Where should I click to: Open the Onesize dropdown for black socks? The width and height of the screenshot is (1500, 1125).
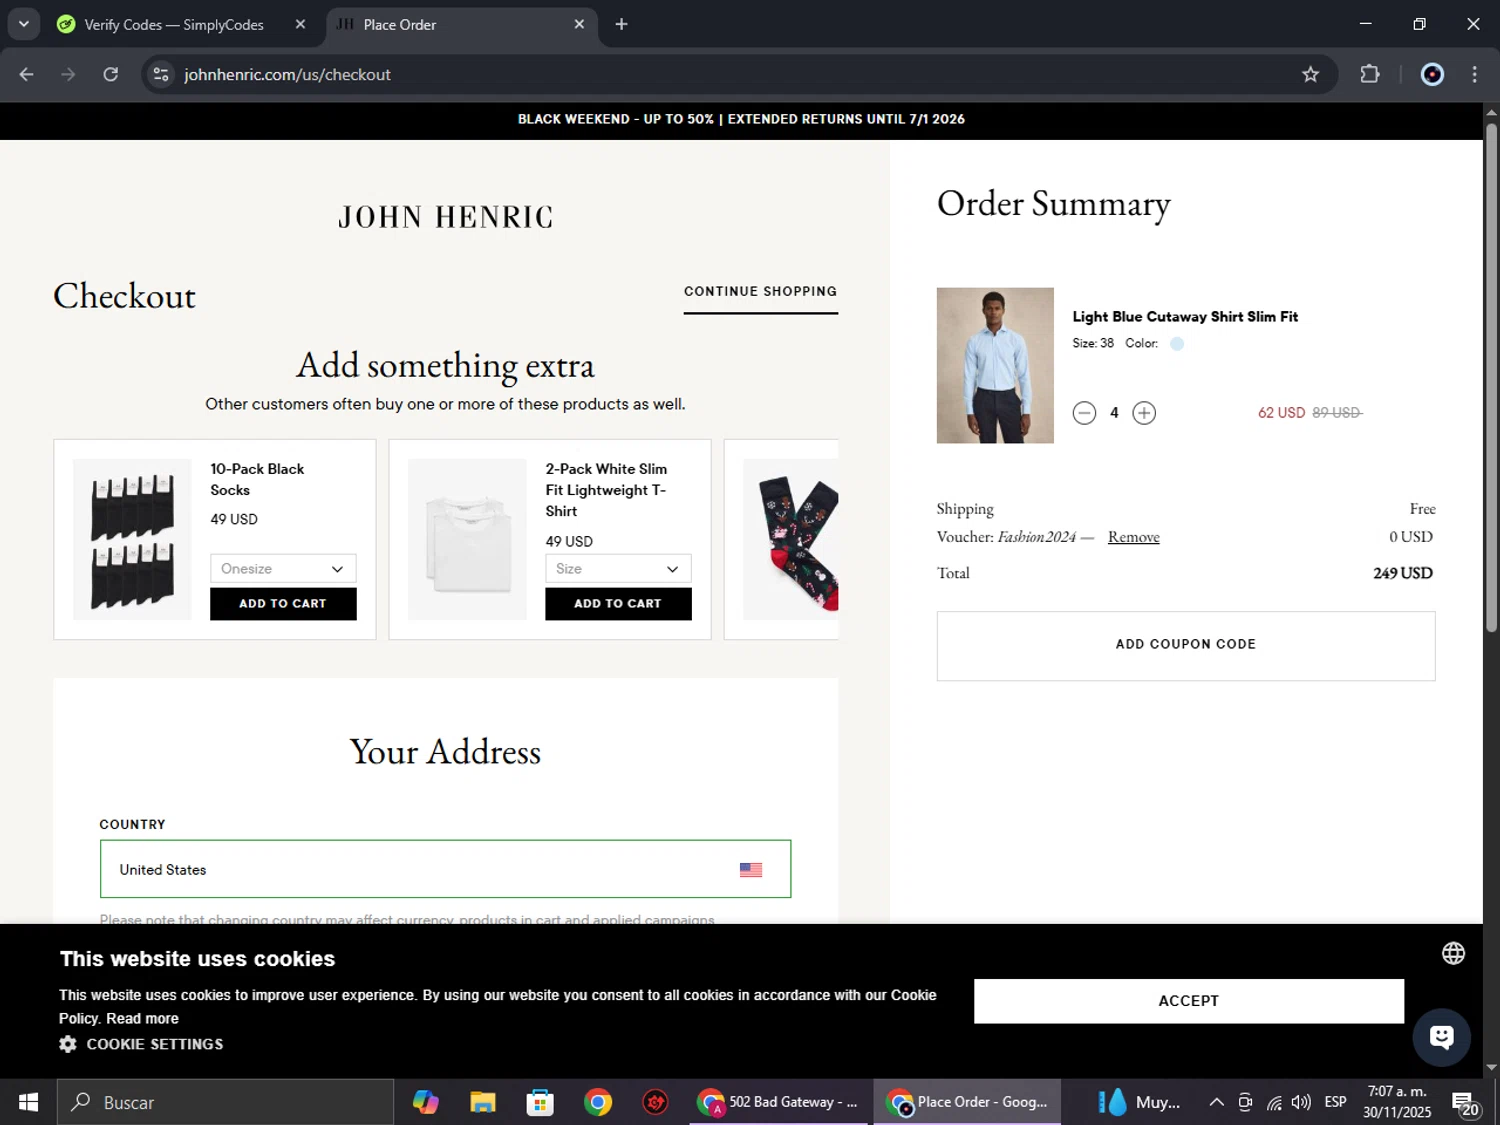tap(283, 568)
